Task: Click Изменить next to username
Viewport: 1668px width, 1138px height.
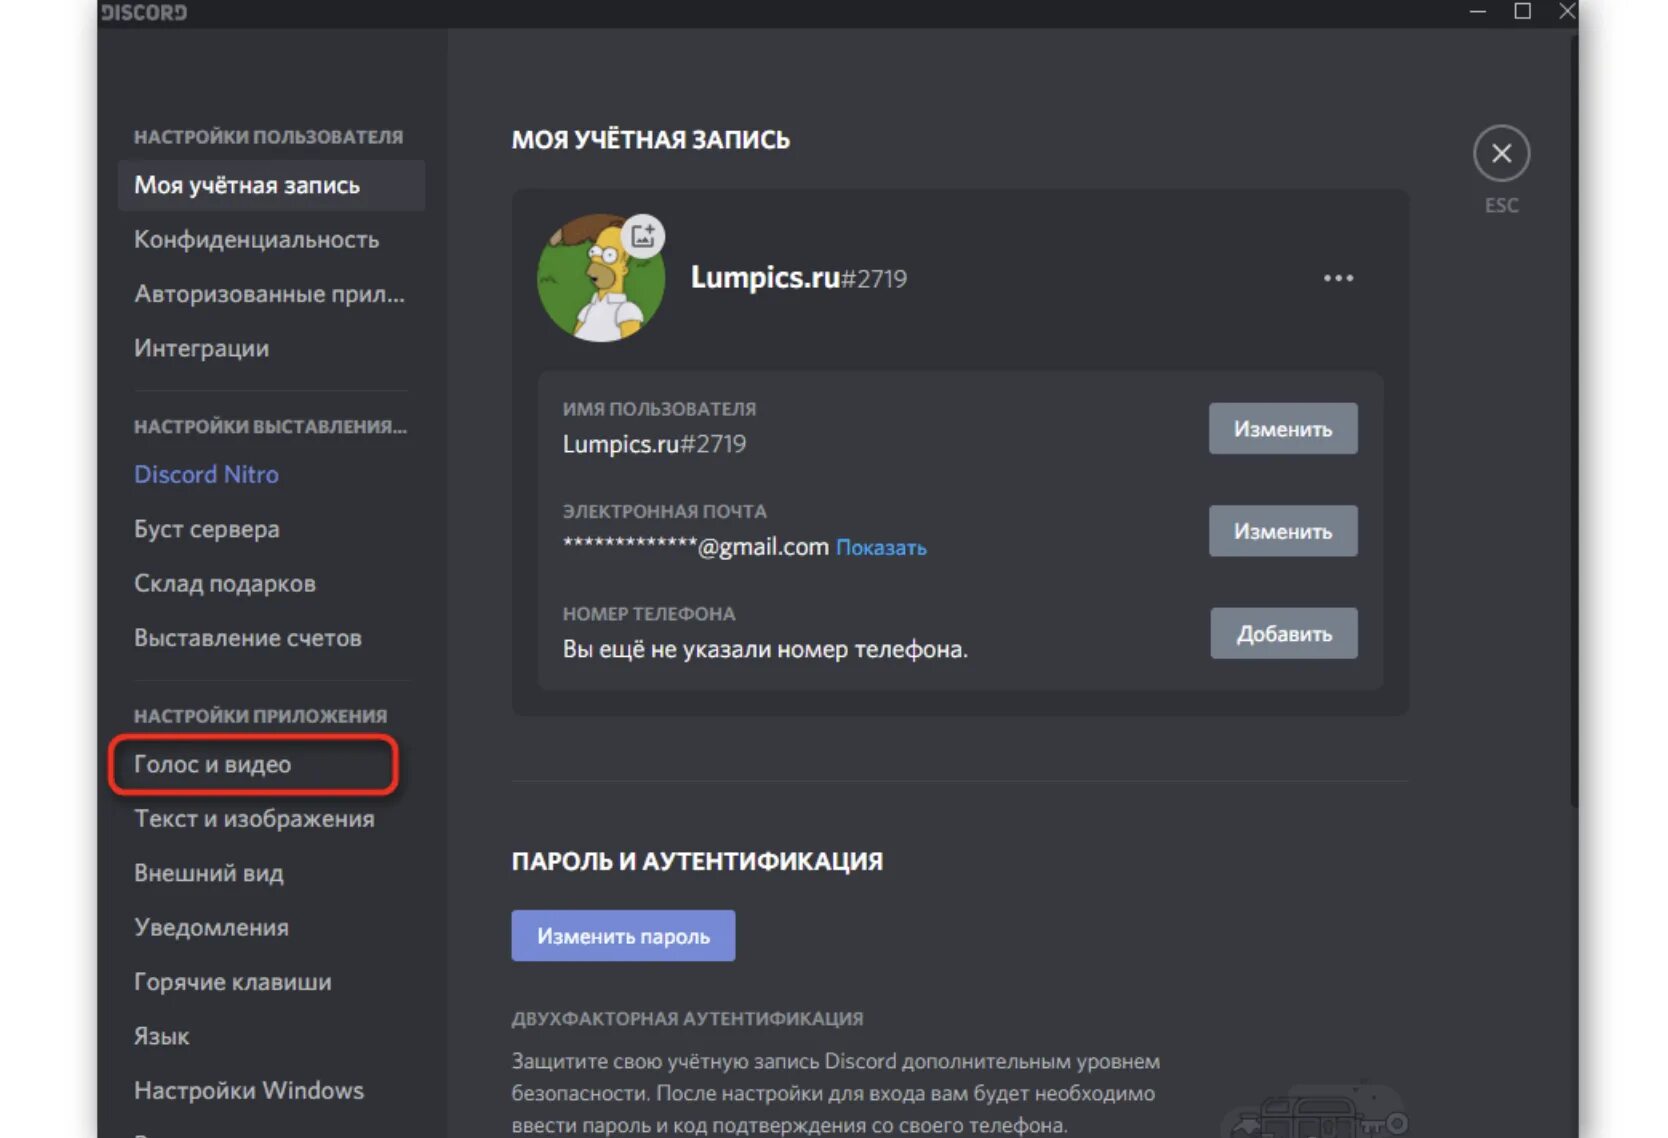Action: 1283,429
